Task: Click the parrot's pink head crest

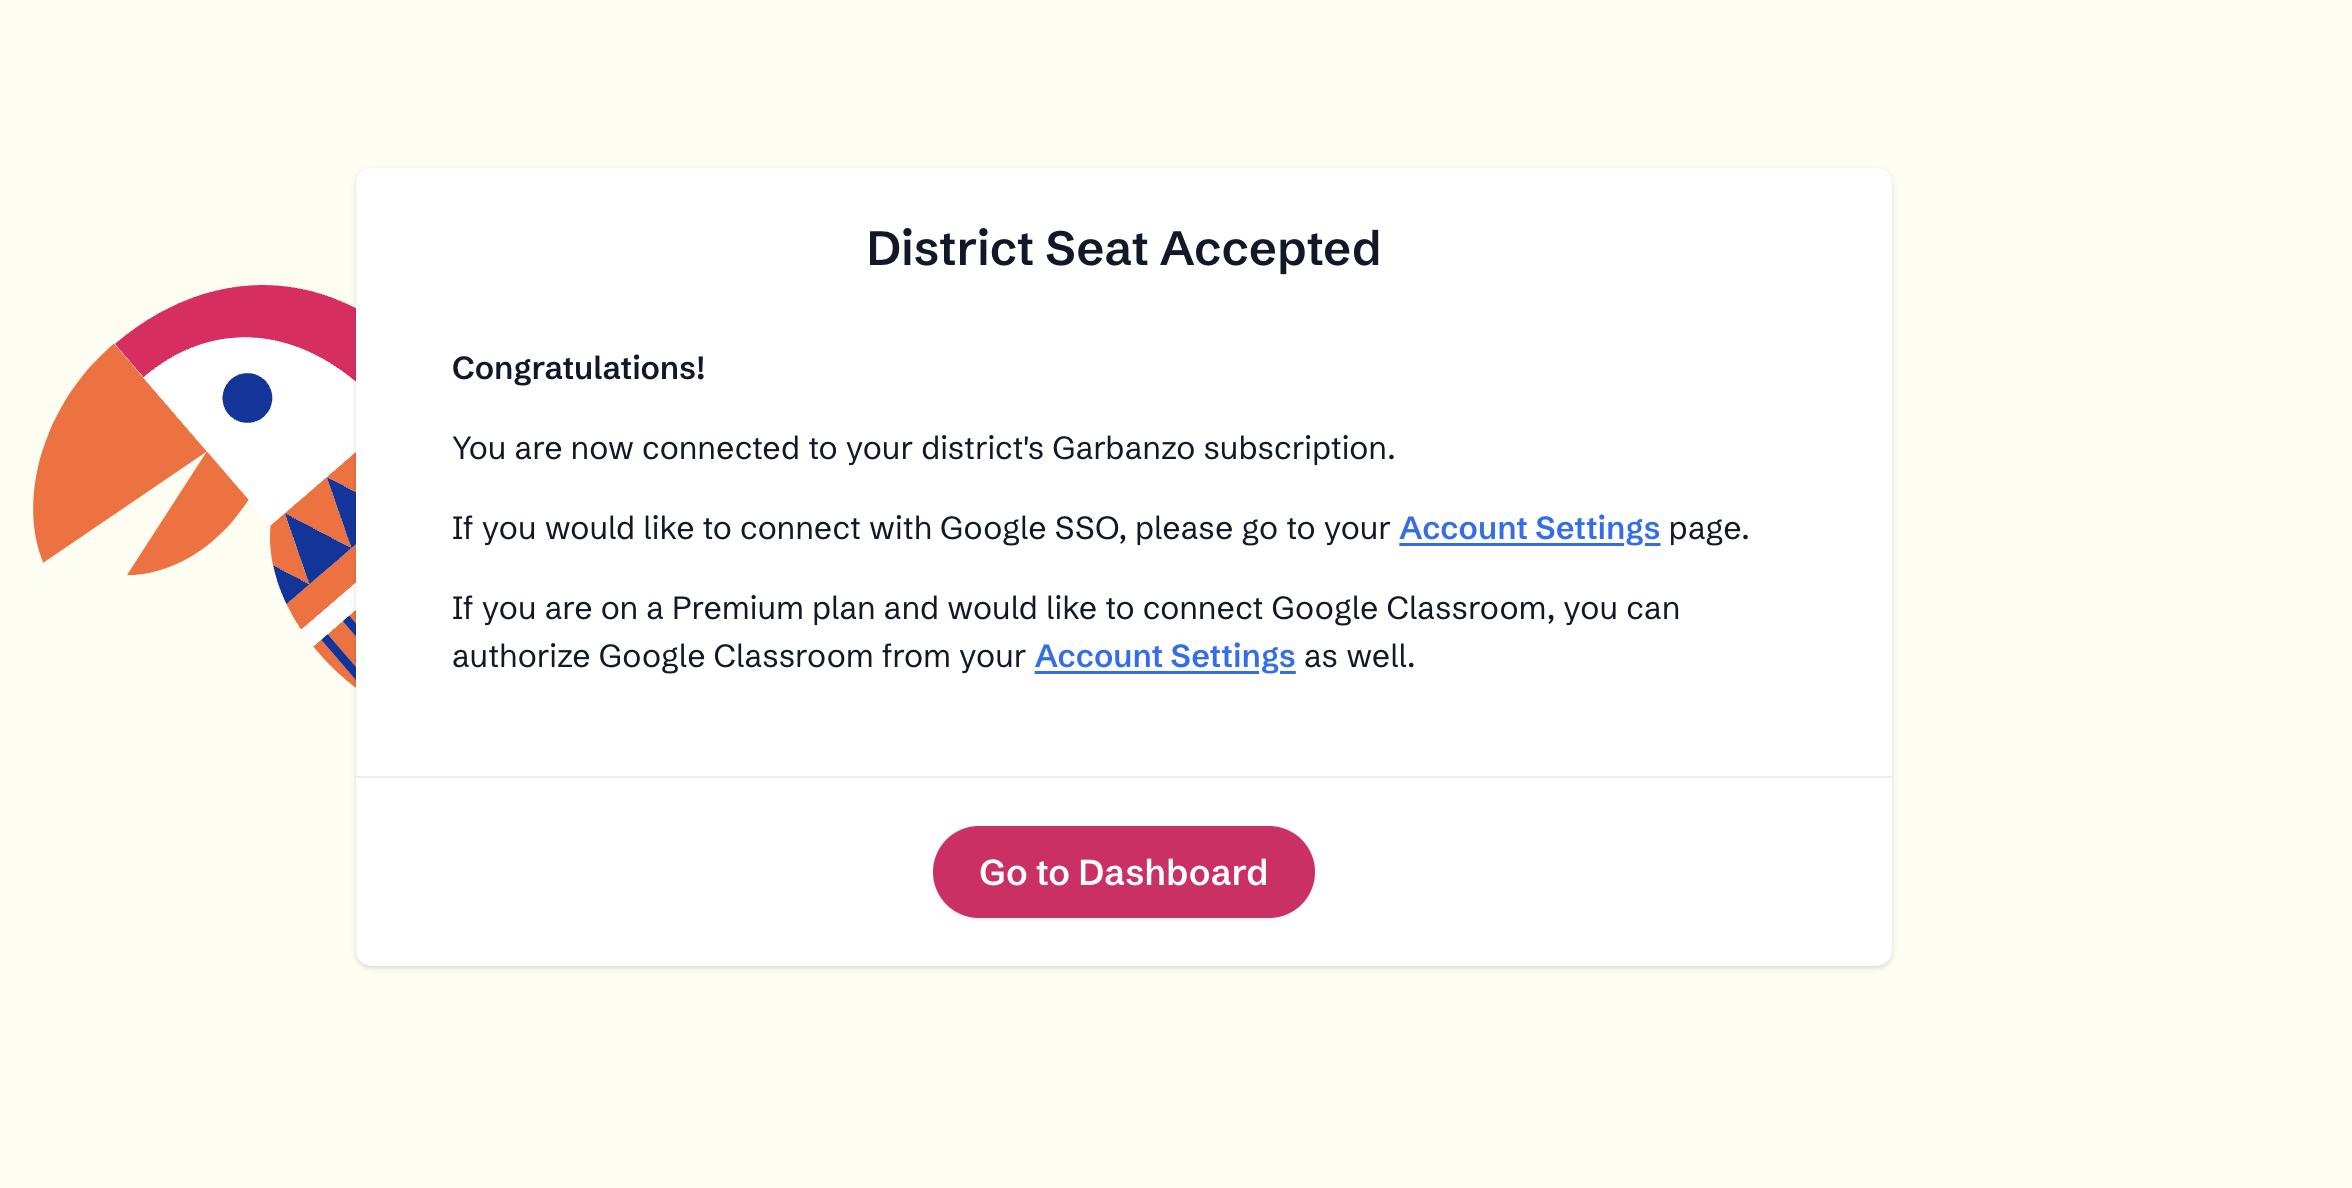Action: (x=250, y=312)
